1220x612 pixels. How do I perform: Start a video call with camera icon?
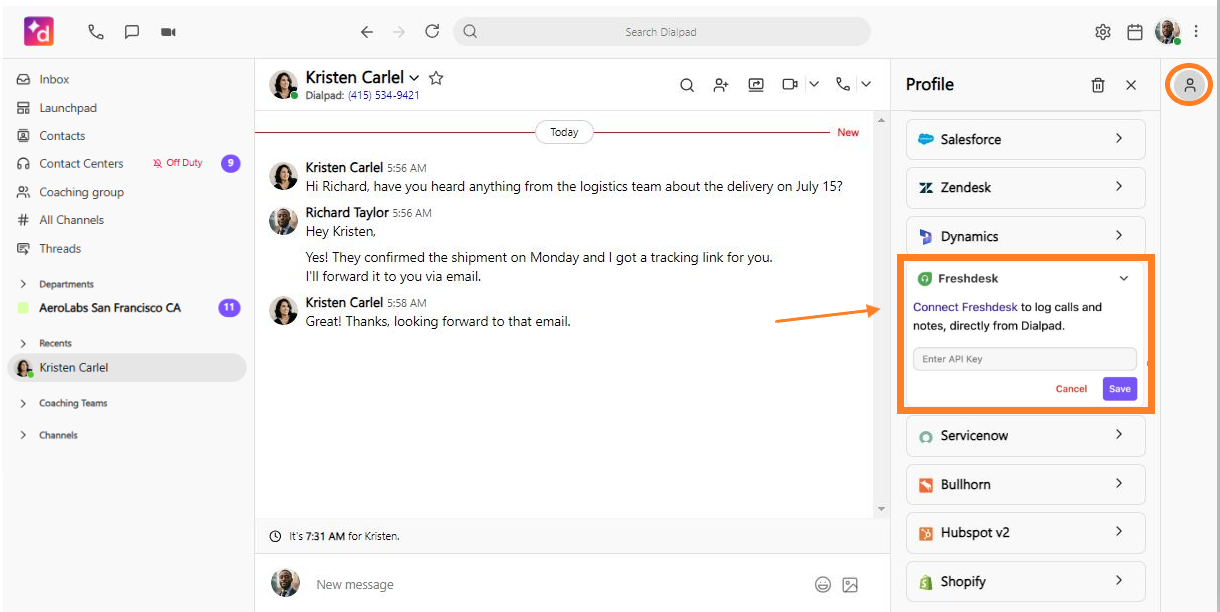click(x=790, y=85)
